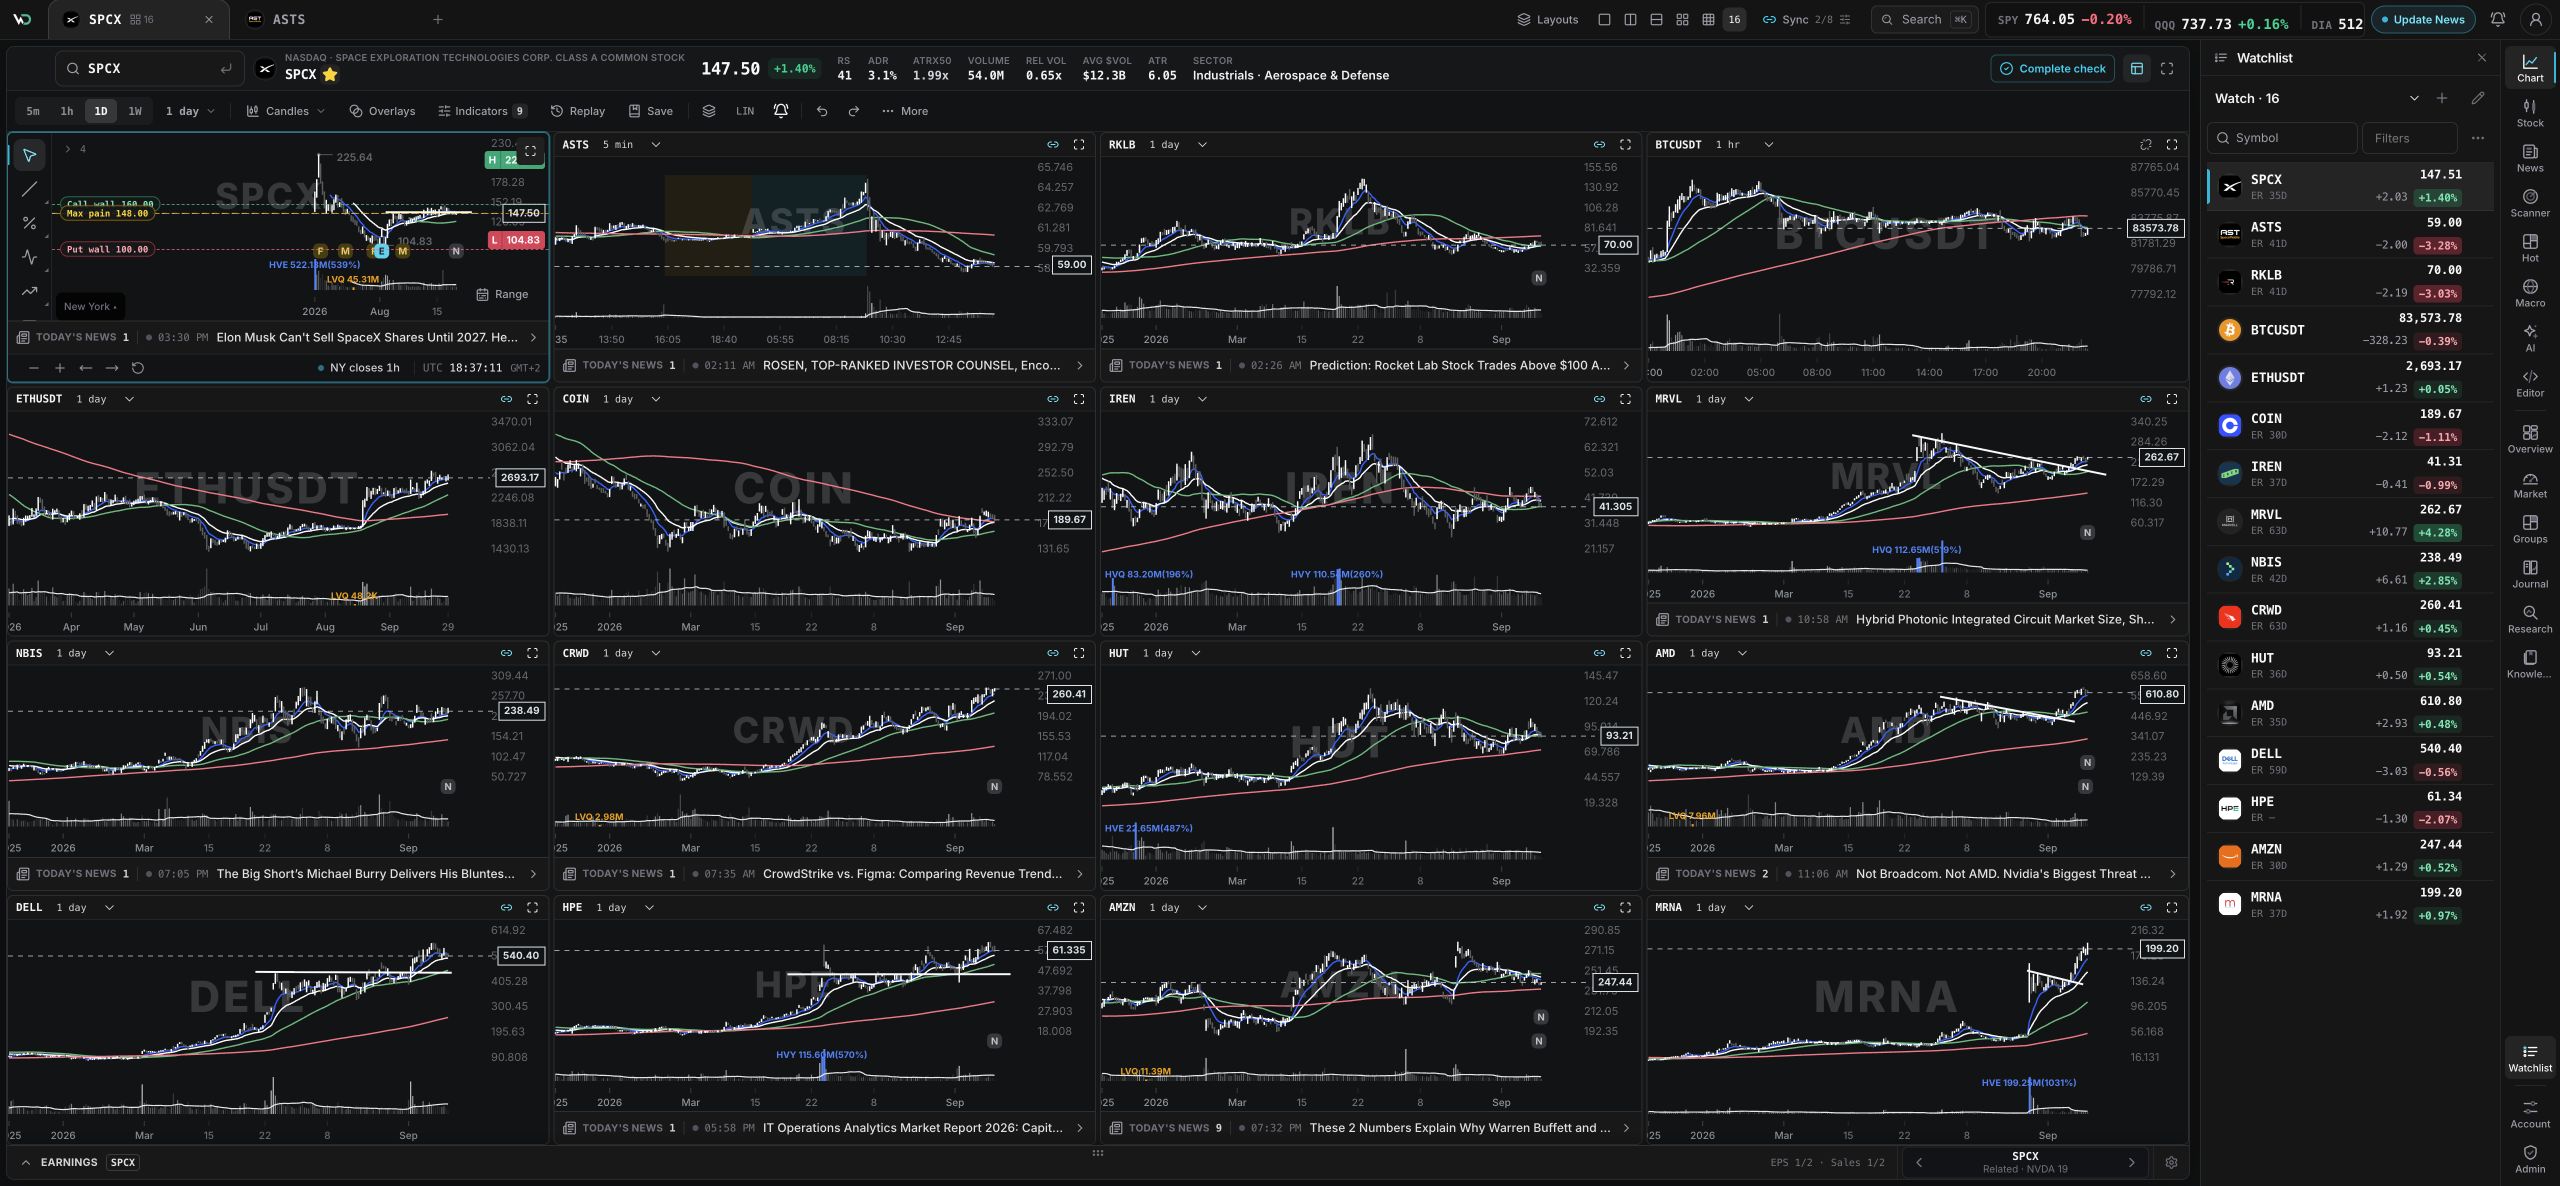This screenshot has width=2560, height=1186.
Task: Select the 5m timeframe tab
Action: 33,111
